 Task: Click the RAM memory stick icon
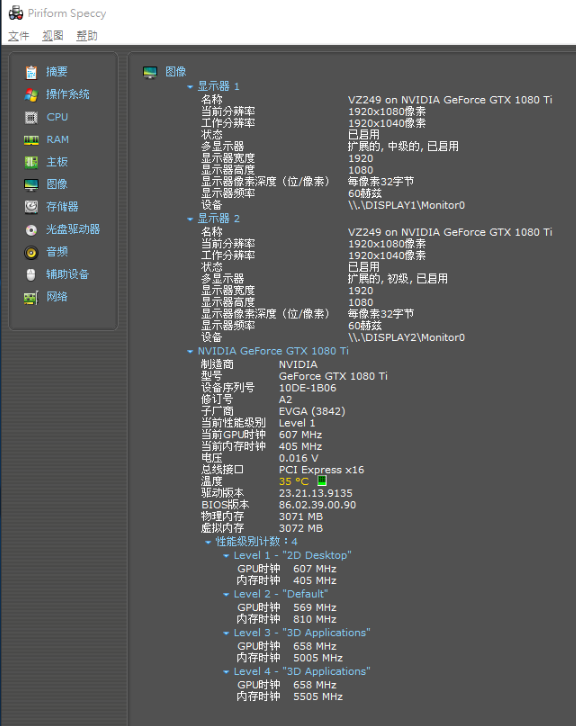point(31,140)
